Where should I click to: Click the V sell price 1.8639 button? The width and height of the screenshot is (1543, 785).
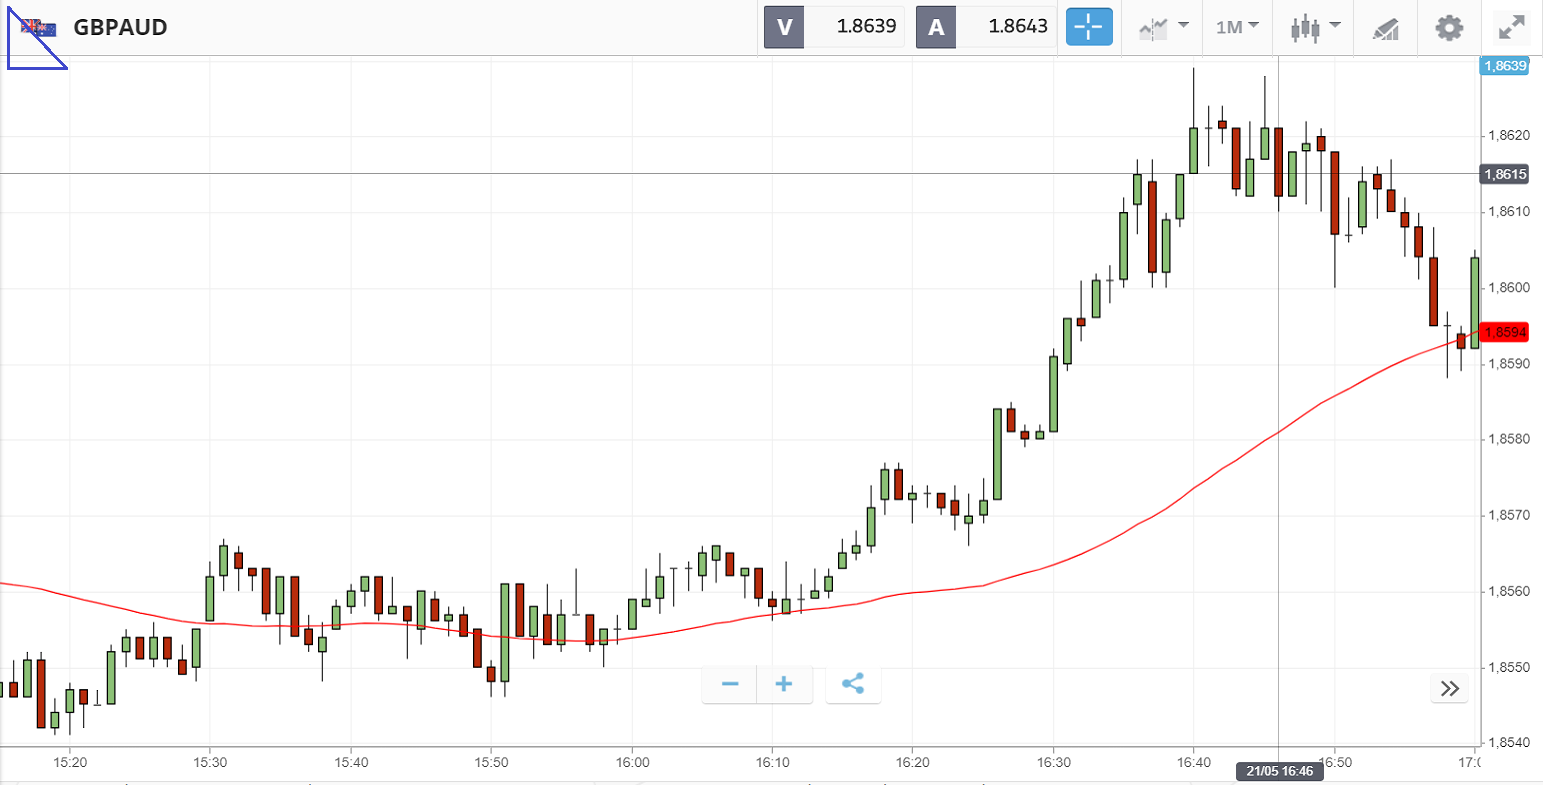pos(834,27)
